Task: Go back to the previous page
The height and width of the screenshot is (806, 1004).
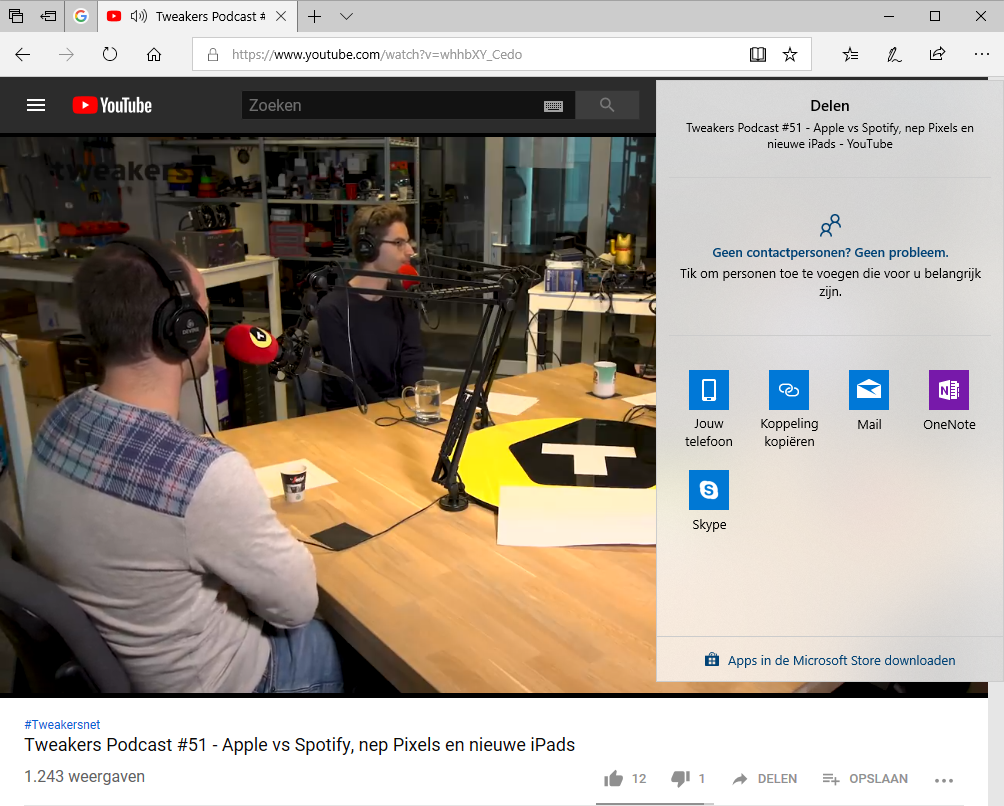Action: (22, 54)
